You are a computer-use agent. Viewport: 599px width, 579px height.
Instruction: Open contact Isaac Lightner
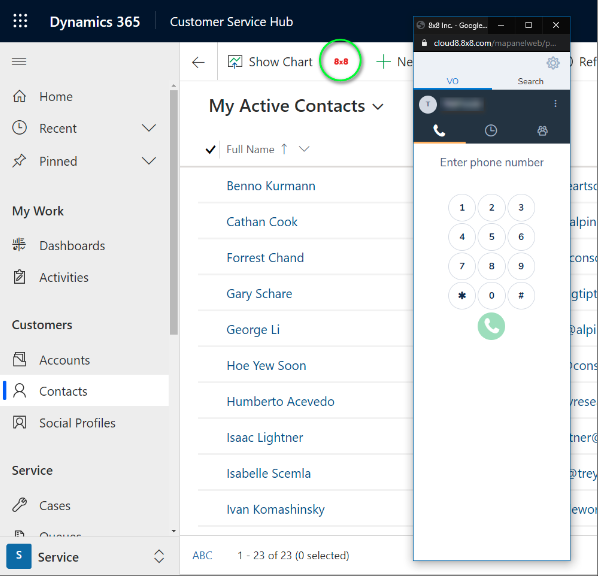tap(265, 437)
